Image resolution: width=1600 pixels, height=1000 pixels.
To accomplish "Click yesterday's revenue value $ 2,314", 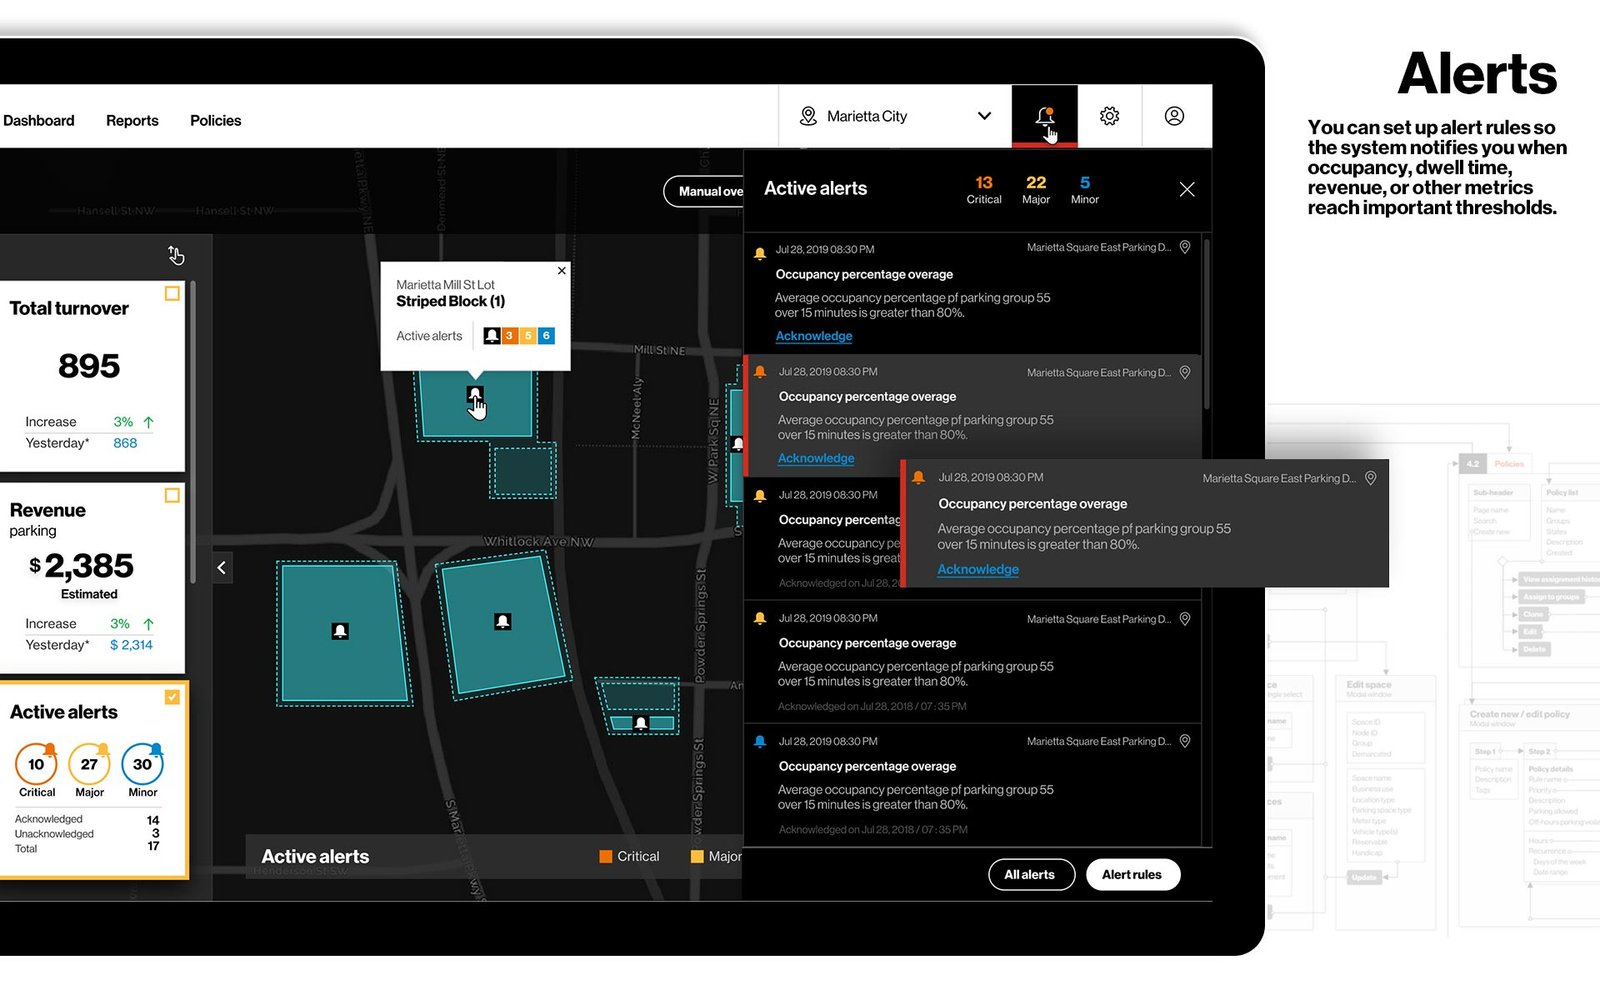I will pyautogui.click(x=131, y=645).
